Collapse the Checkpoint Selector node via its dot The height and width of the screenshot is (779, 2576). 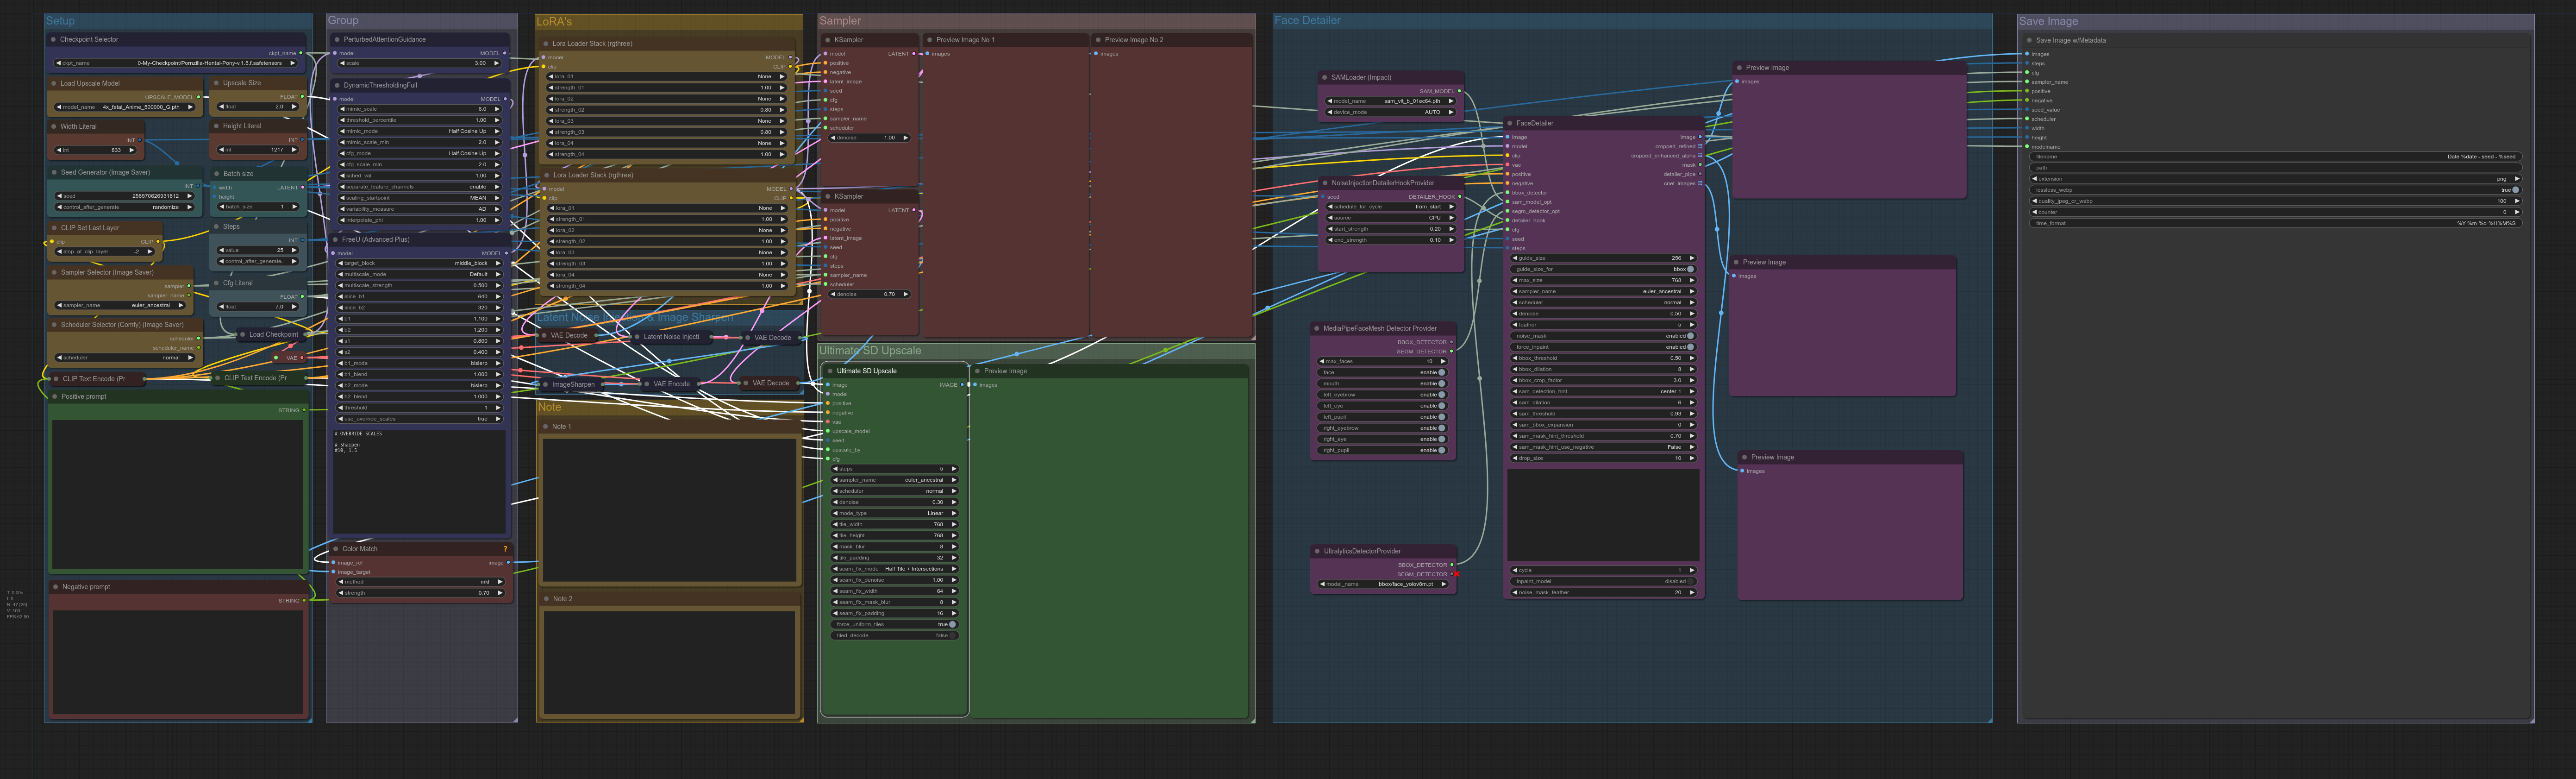pyautogui.click(x=53, y=40)
